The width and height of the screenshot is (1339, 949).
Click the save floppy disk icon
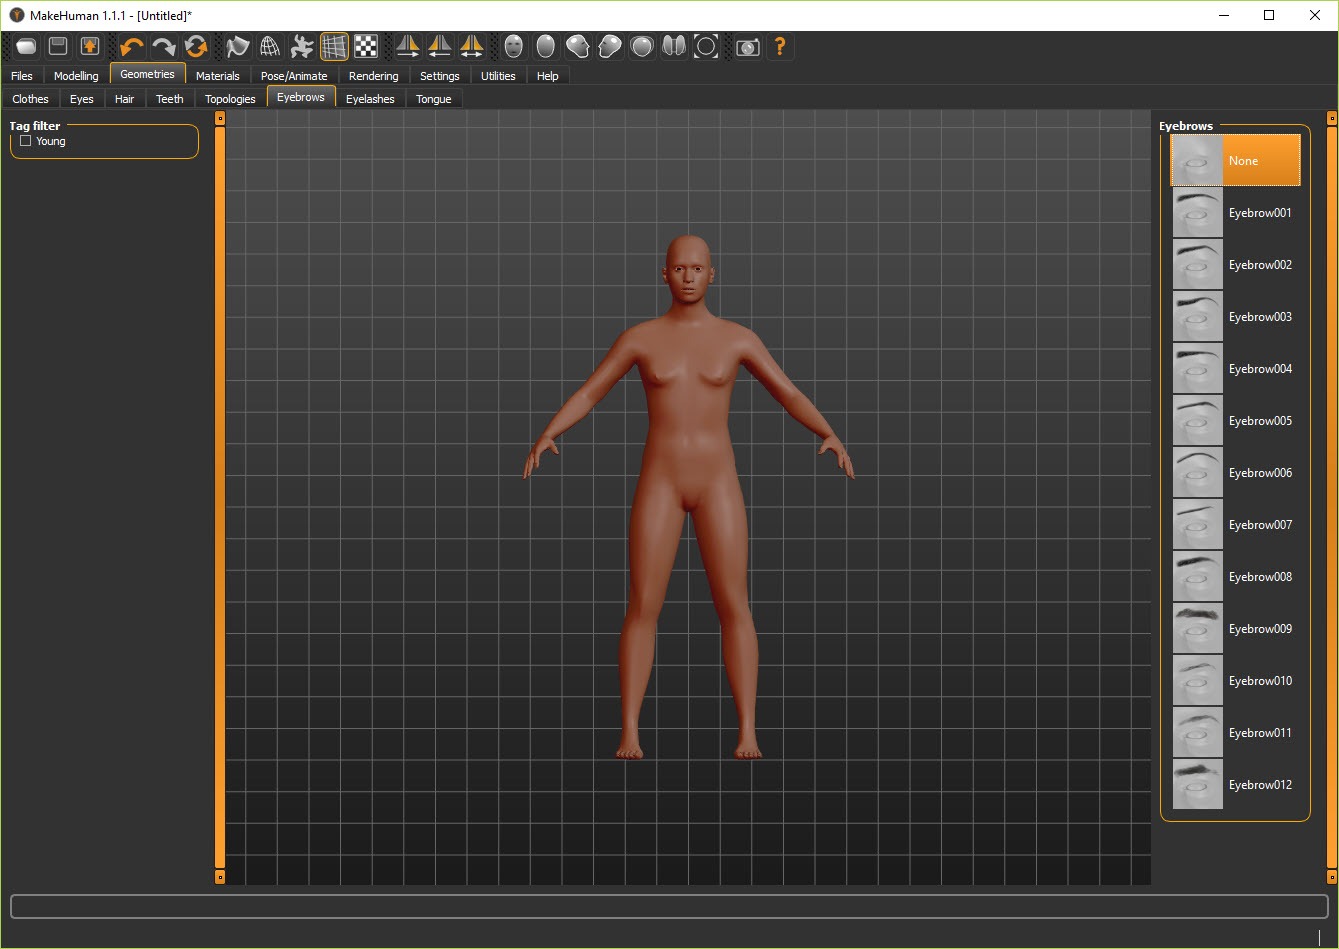(58, 47)
